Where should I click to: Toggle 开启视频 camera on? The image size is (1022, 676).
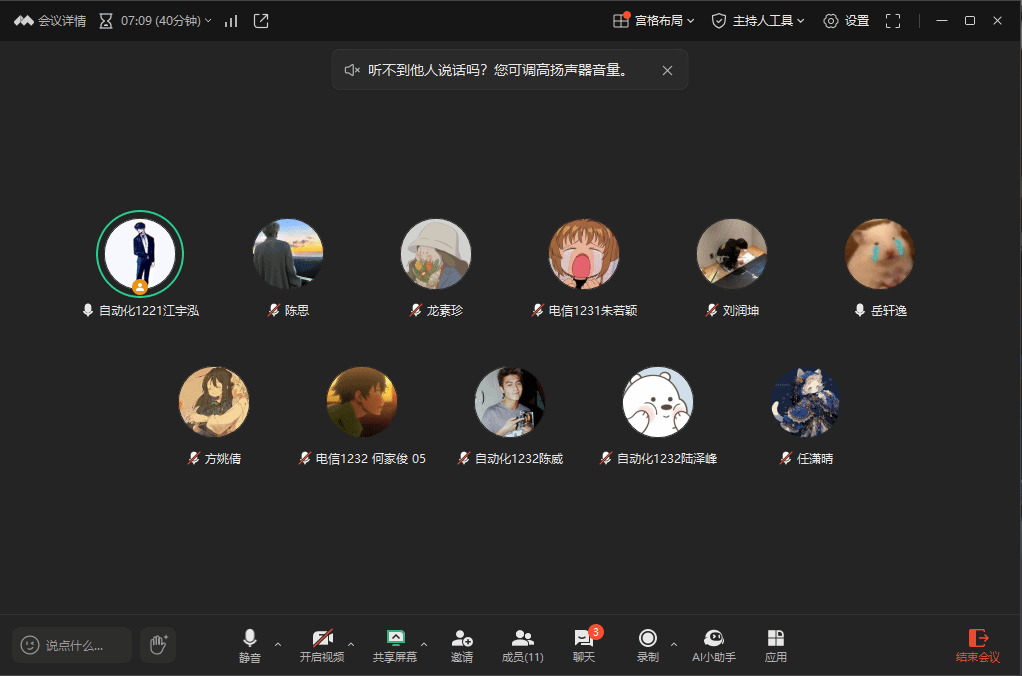click(x=322, y=645)
